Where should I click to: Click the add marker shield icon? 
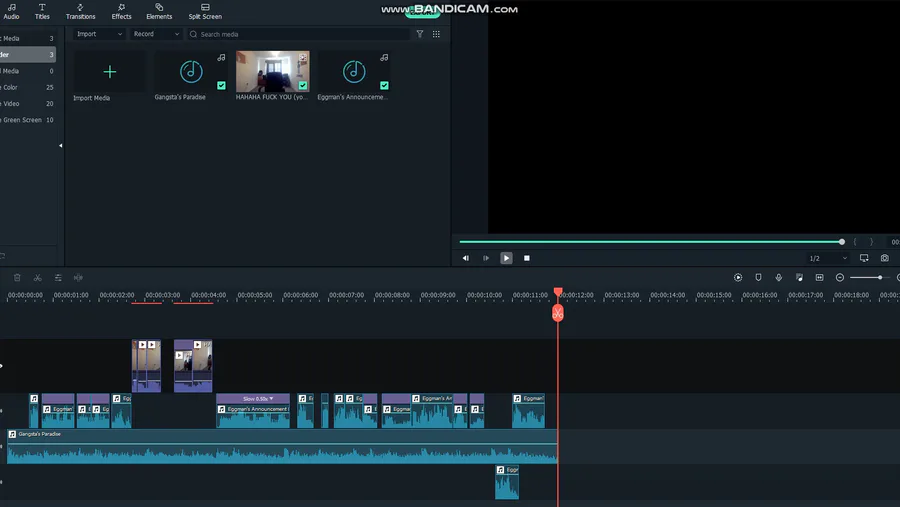[758, 278]
